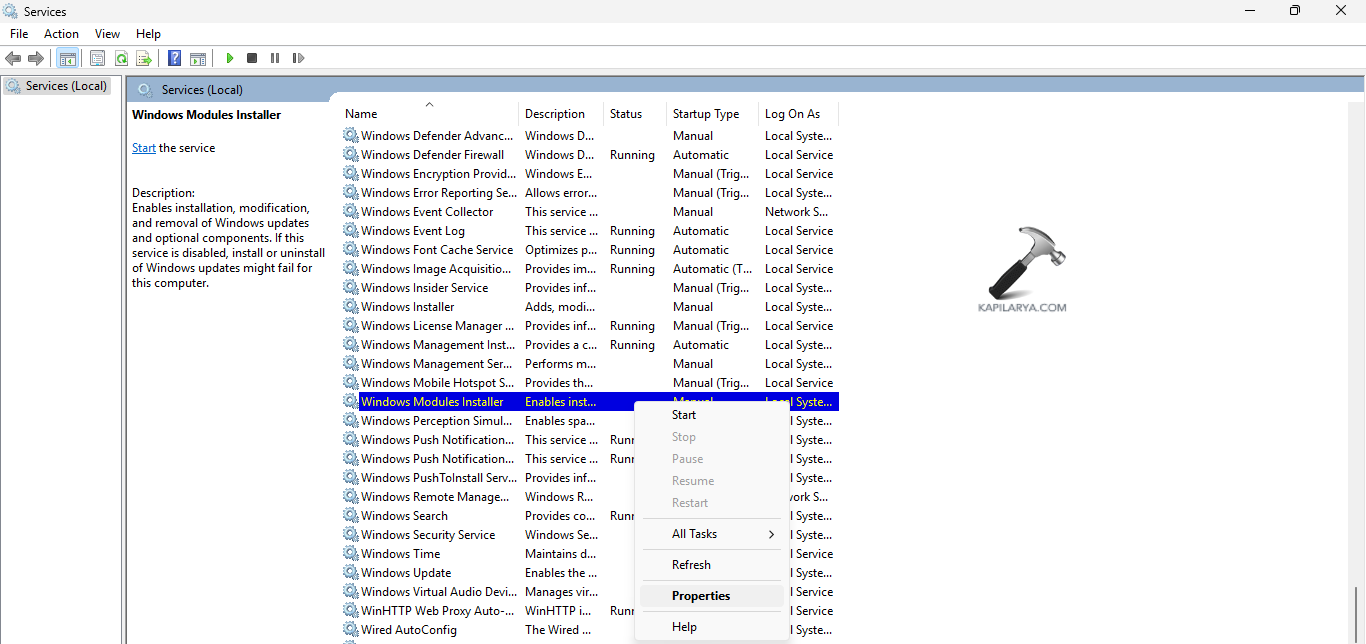Click the Back arrow toolbar icon
The height and width of the screenshot is (644, 1366).
pos(13,58)
